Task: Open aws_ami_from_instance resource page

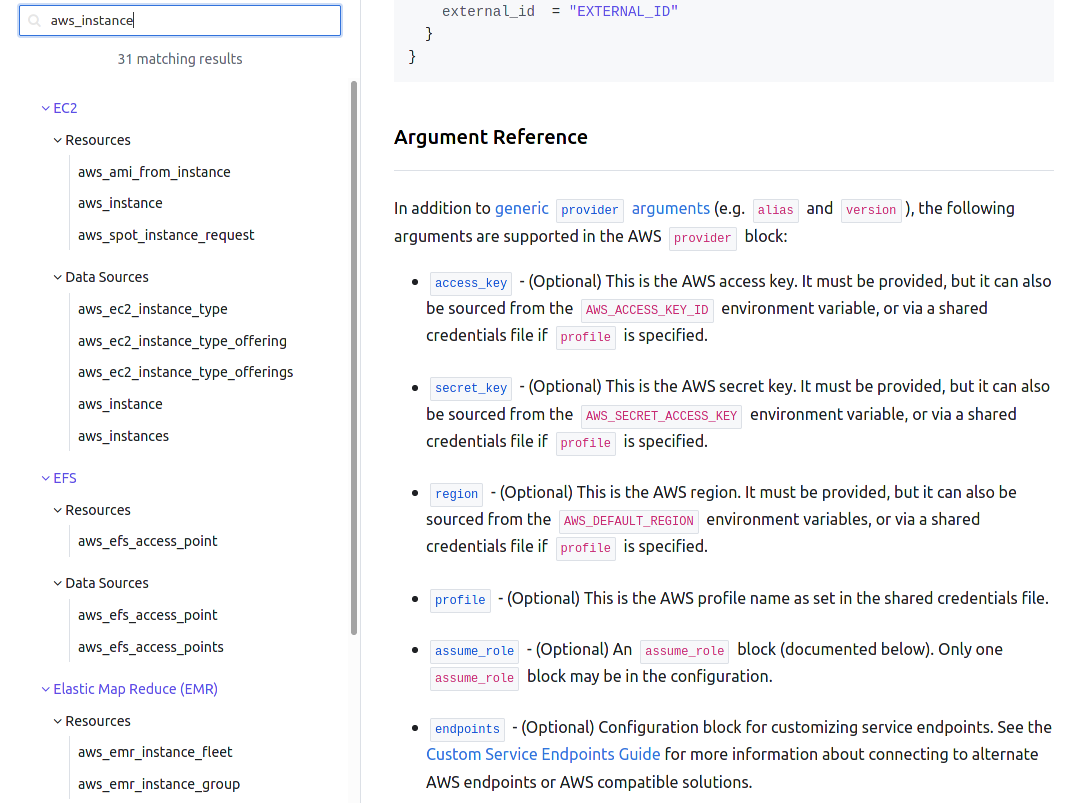Action: 154,172
